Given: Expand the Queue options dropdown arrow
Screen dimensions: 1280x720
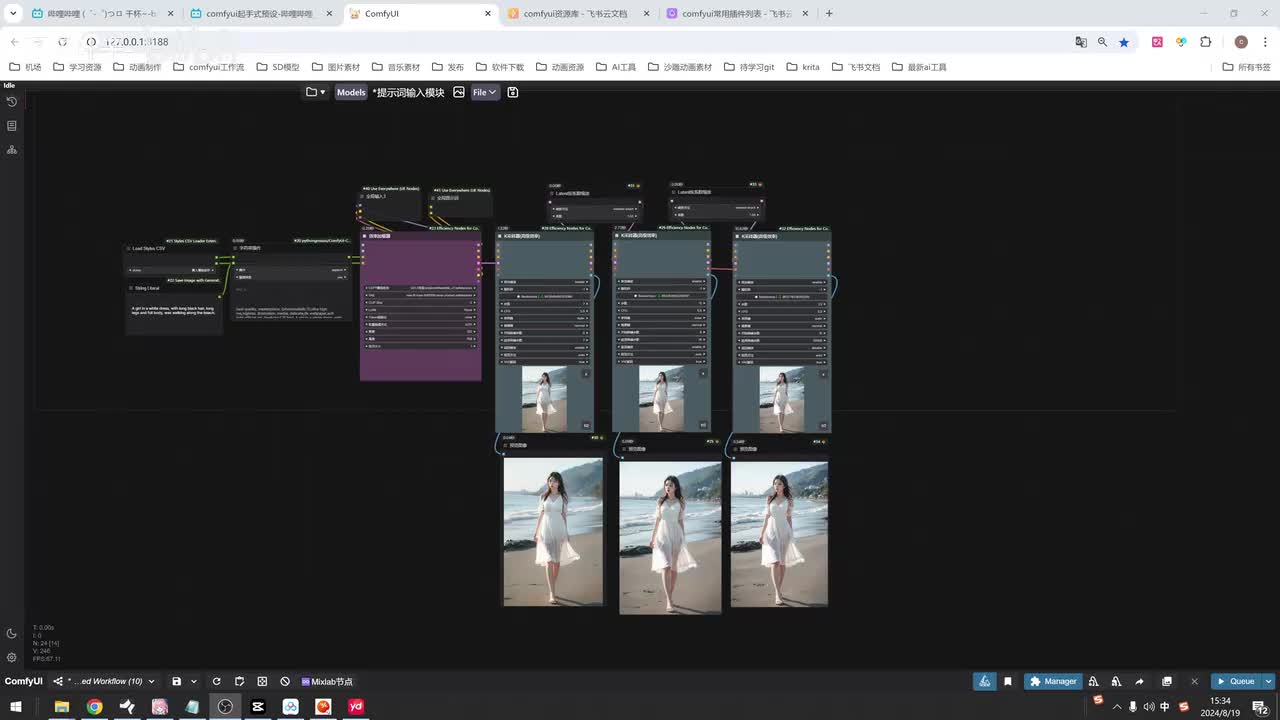Looking at the screenshot, I should click(1269, 681).
